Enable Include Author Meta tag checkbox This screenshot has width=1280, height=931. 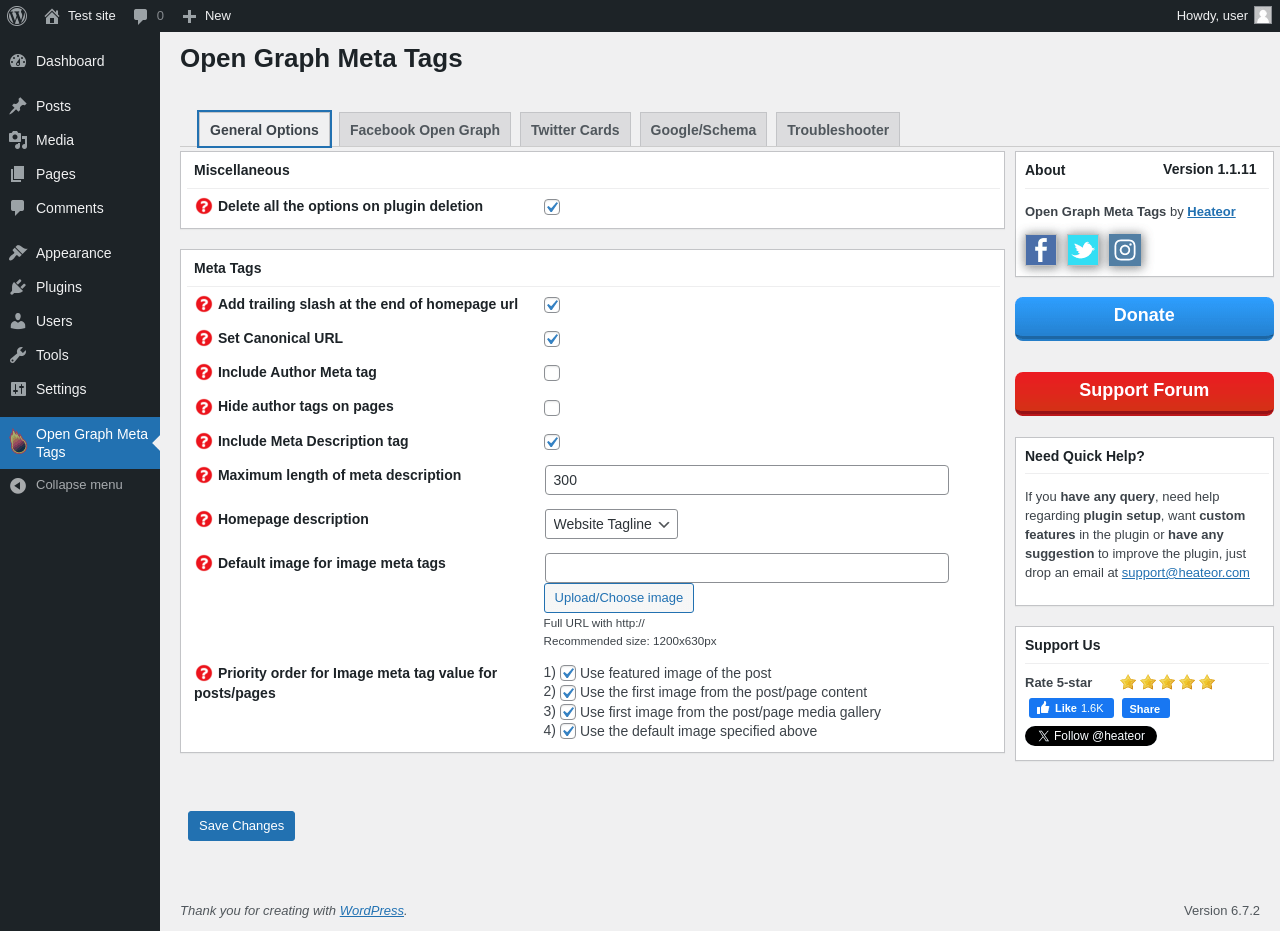552,373
